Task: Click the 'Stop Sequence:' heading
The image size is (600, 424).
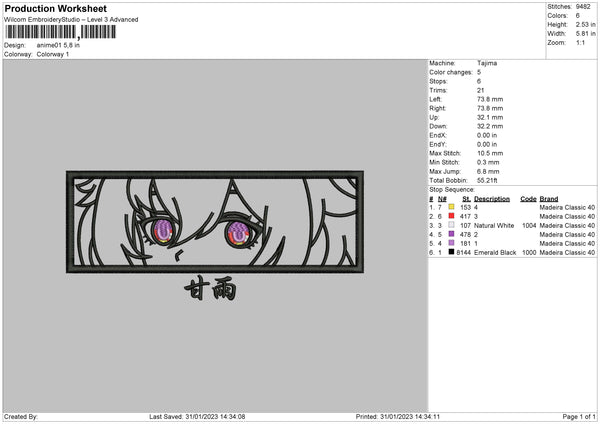Action: click(452, 189)
